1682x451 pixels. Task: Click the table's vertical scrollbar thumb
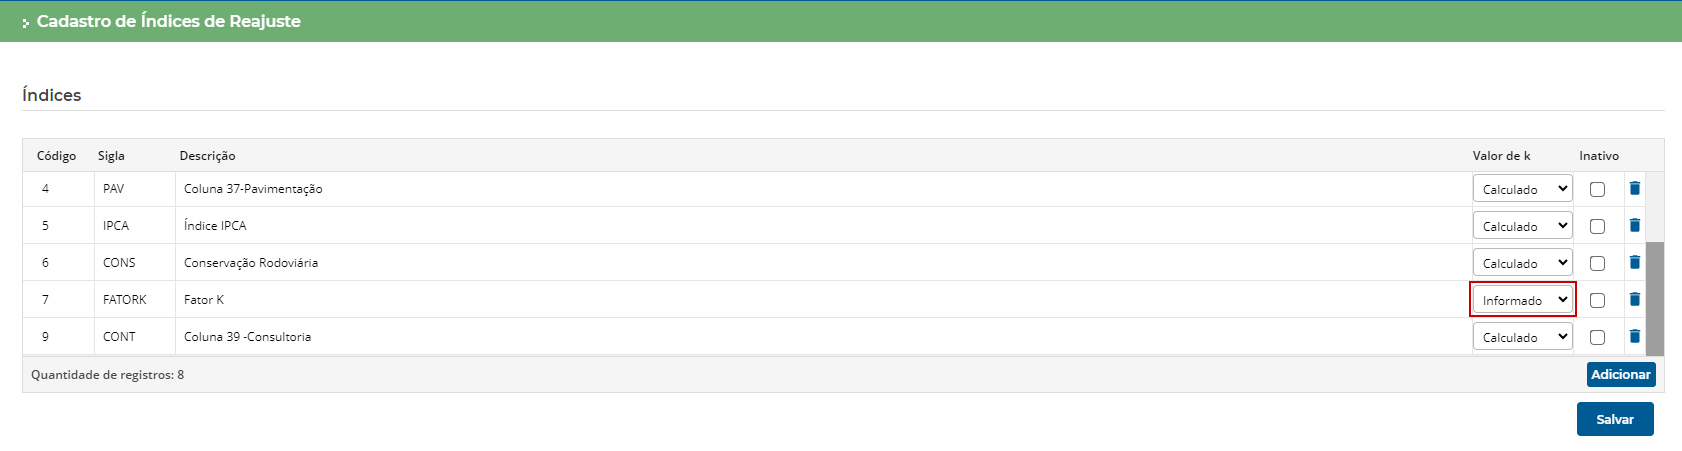click(1654, 298)
